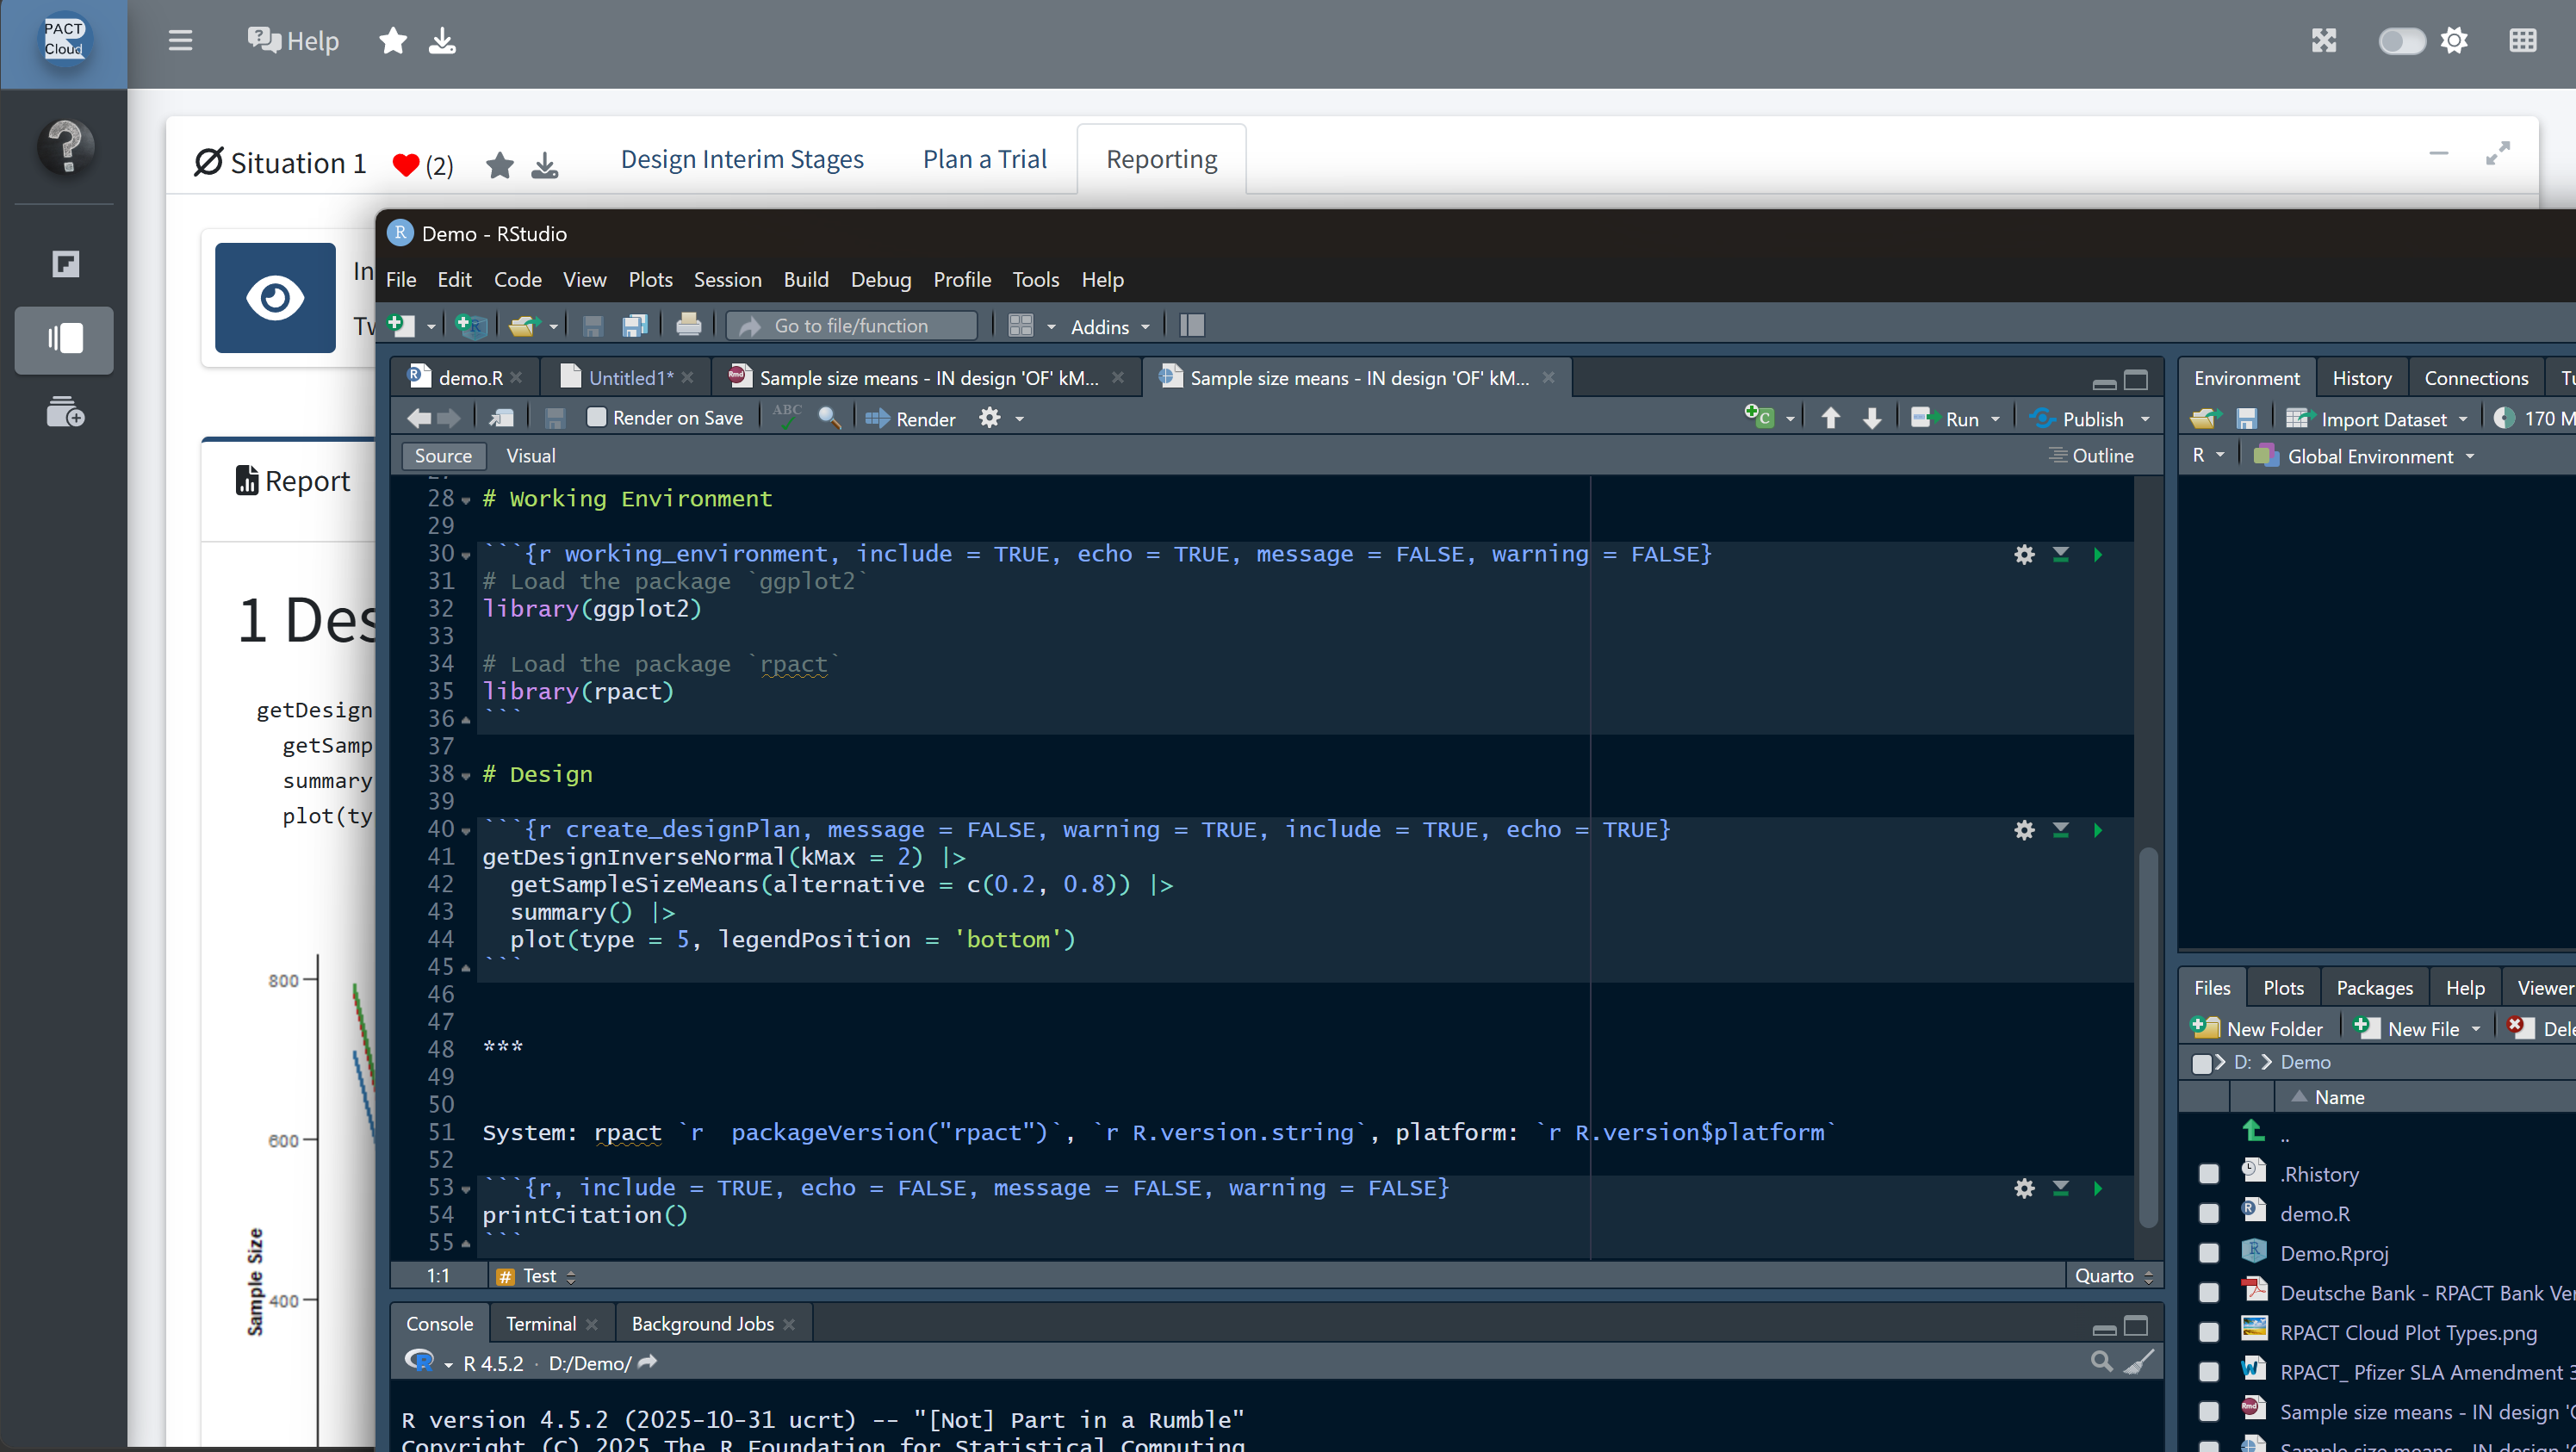Go to next chunk with down arrow
2576x1452 pixels.
[1872, 418]
